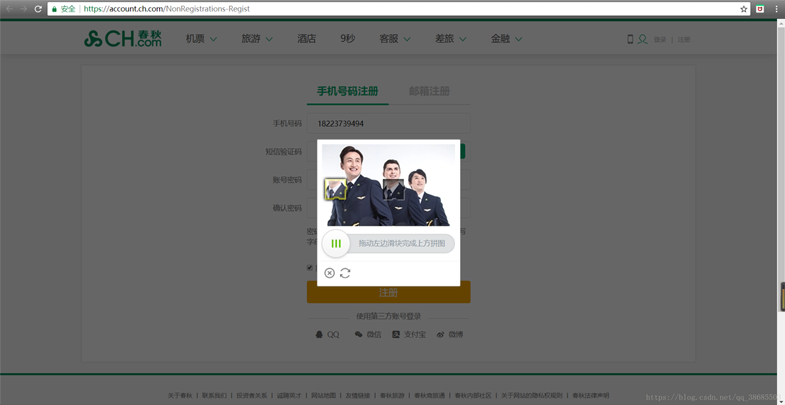785x405 pixels.
Task: Click the captcha close (X) icon
Action: [329, 273]
